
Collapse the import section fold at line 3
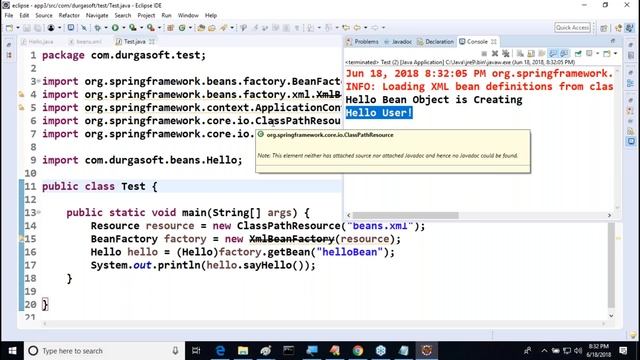coord(39,81)
